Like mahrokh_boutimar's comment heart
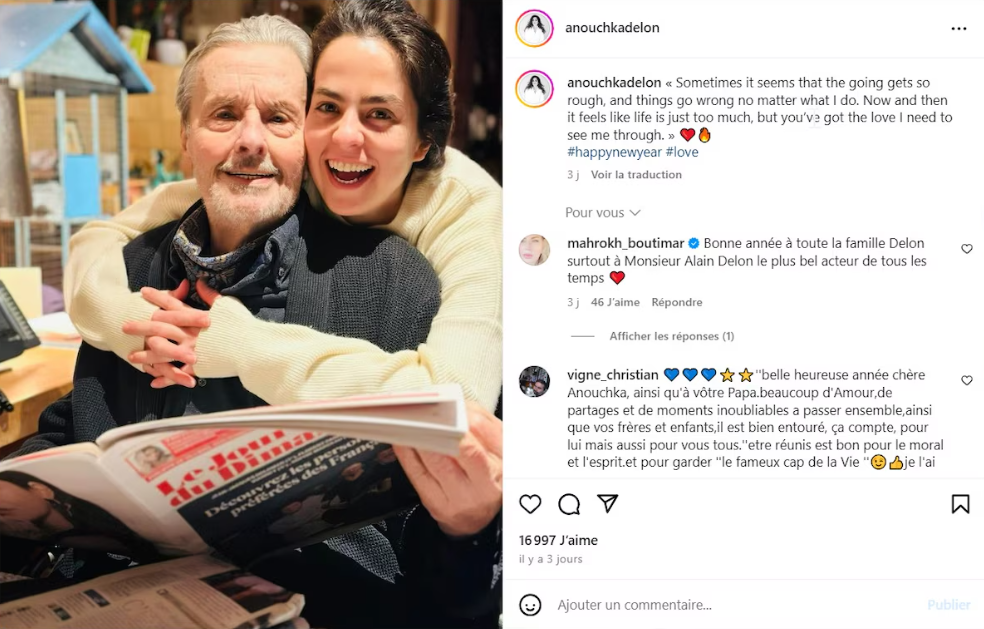Image resolution: width=984 pixels, height=629 pixels. point(966,249)
